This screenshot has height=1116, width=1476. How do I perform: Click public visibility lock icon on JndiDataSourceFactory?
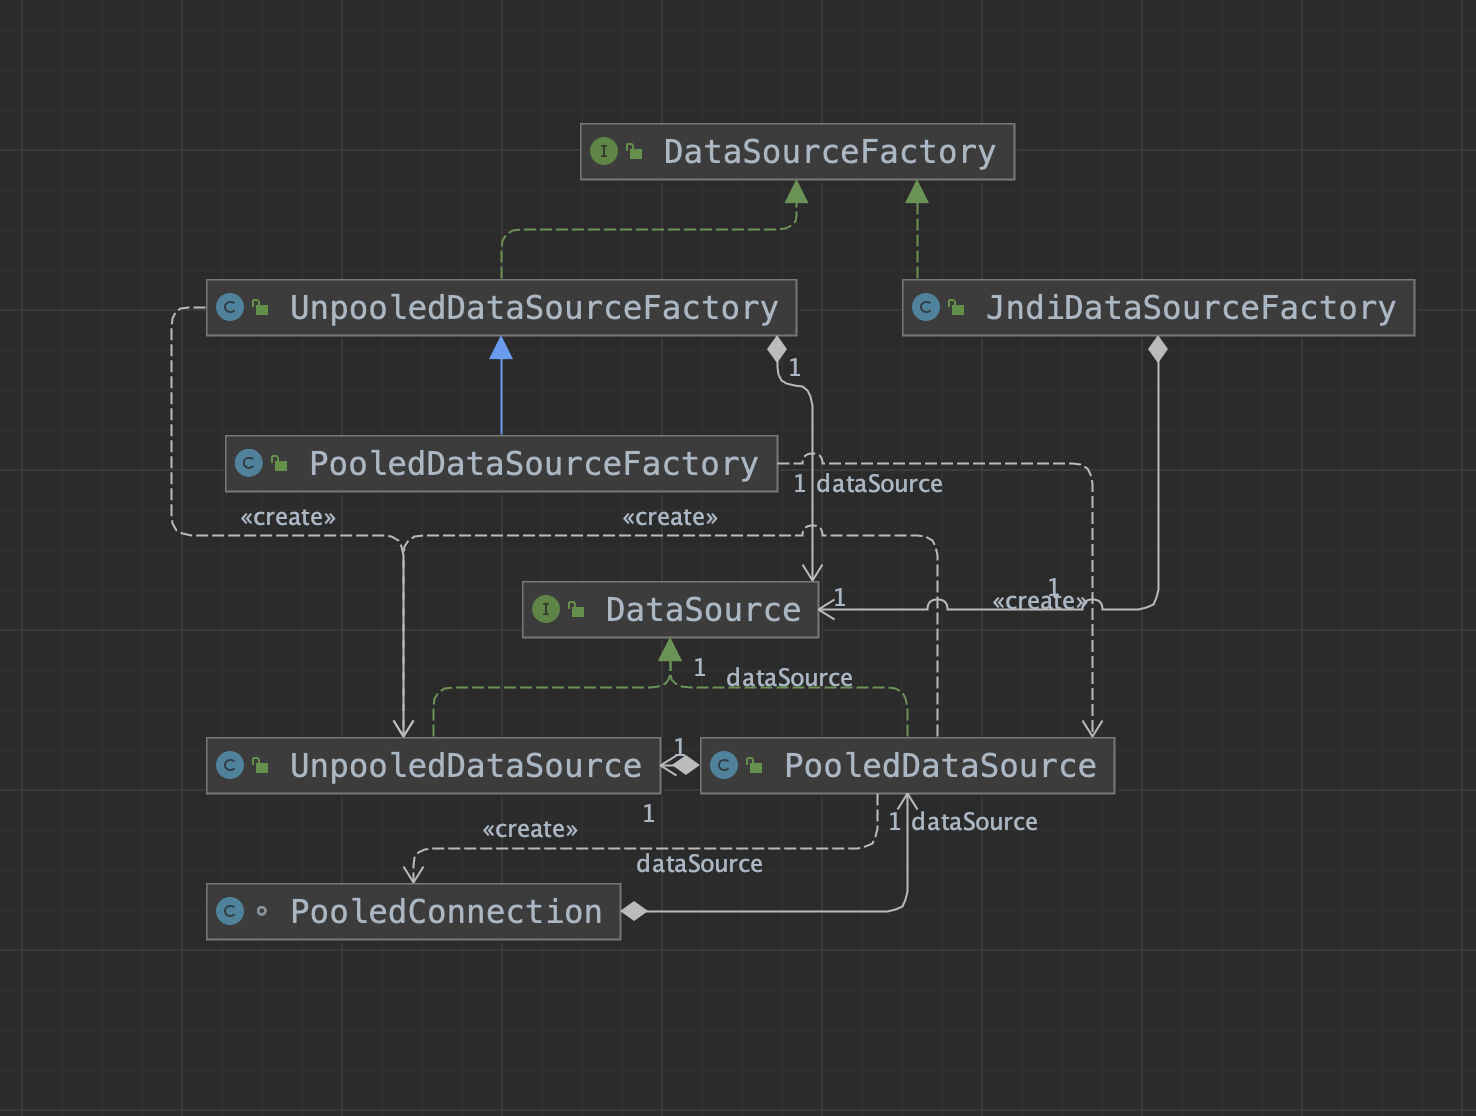coord(956,308)
